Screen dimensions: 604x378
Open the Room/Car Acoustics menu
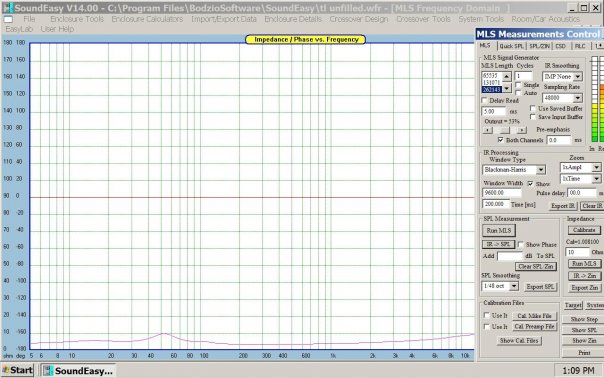click(x=546, y=19)
